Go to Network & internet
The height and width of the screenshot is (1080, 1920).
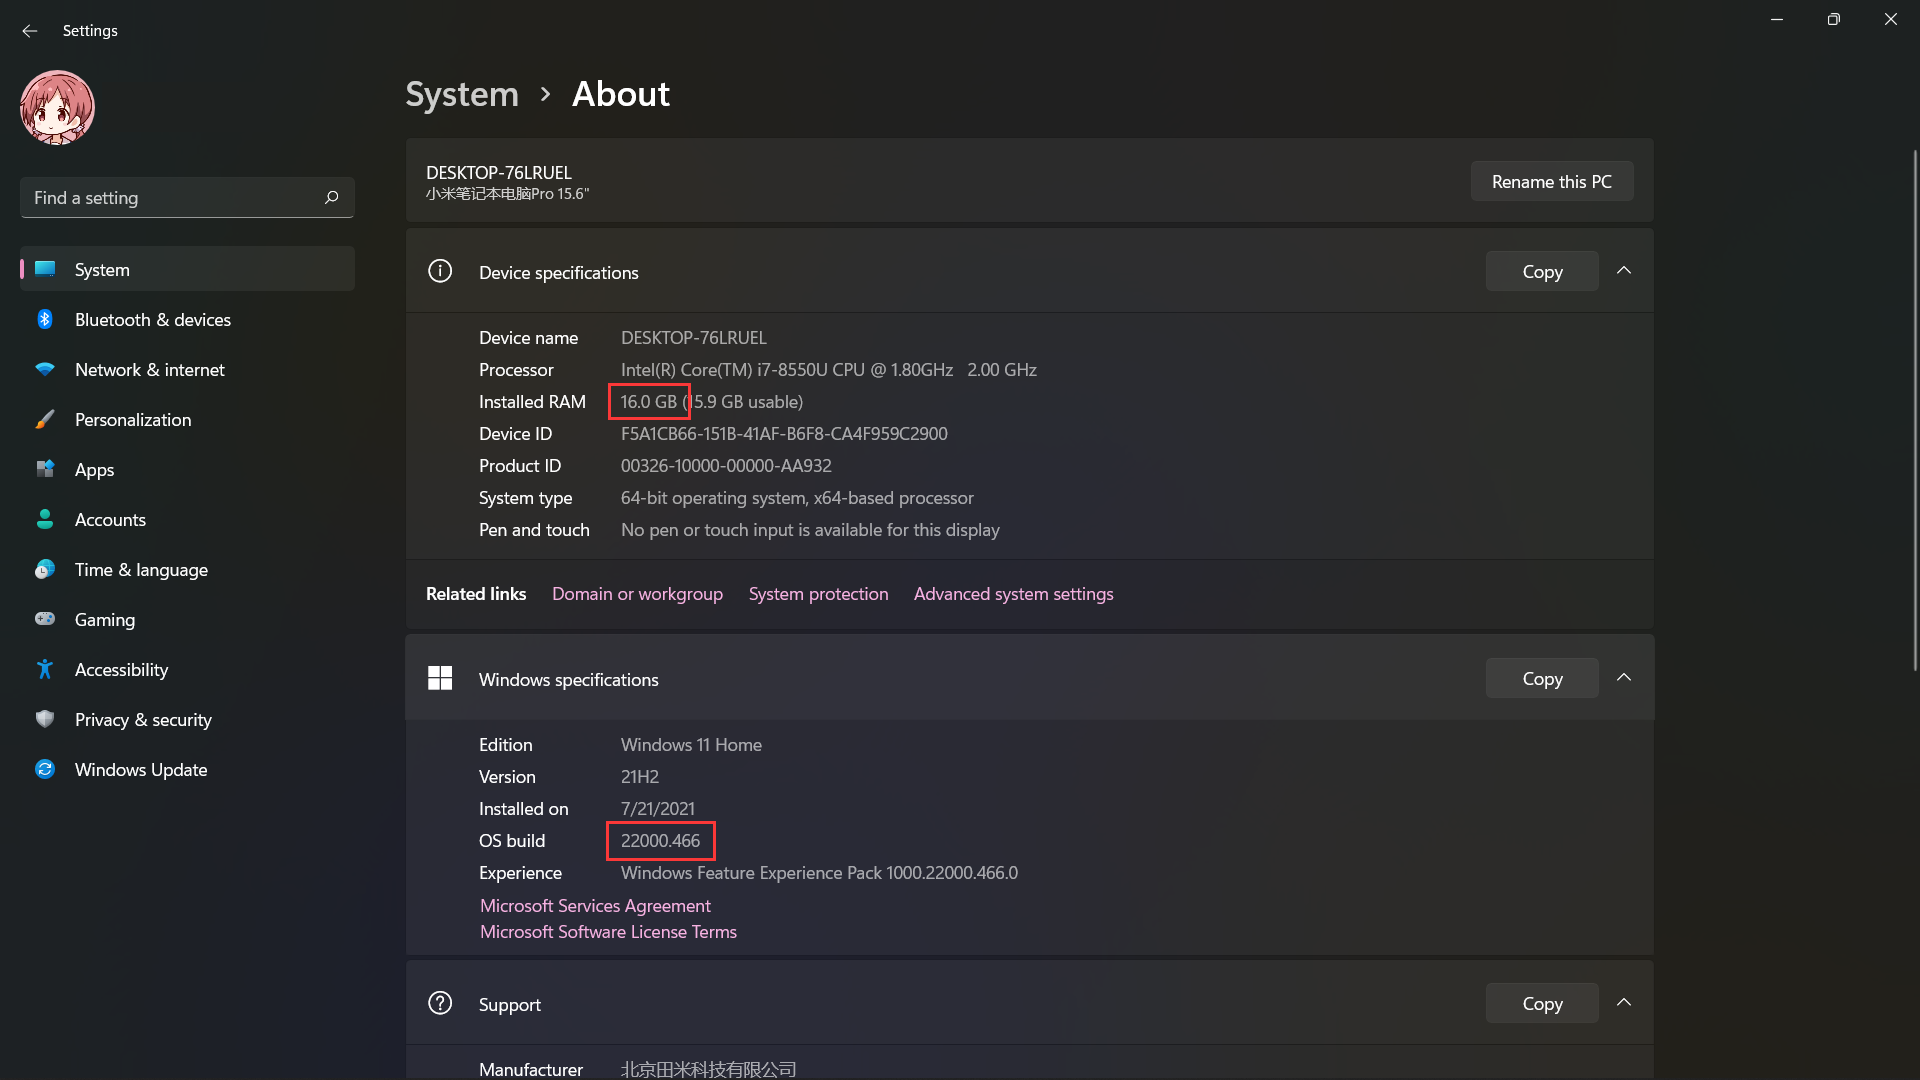187,369
